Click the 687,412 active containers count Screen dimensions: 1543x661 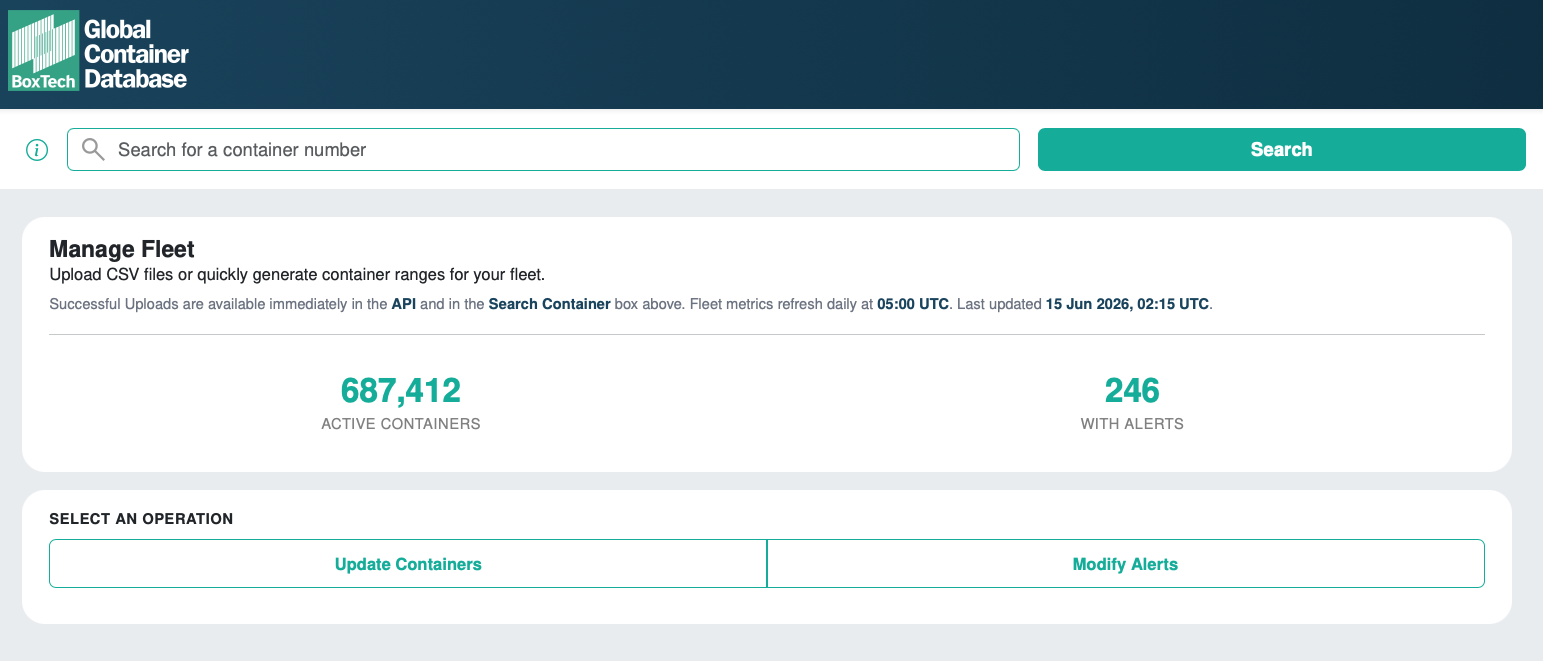(401, 390)
